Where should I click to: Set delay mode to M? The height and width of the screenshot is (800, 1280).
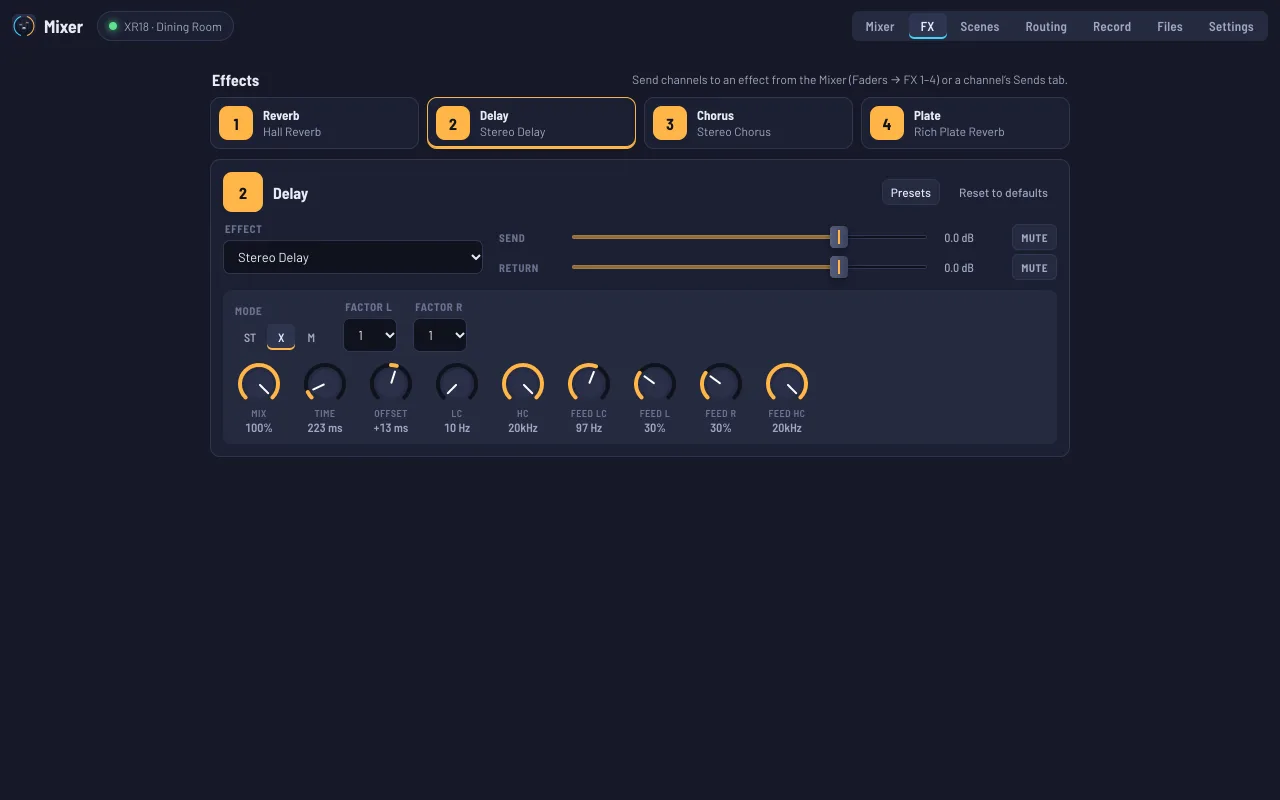click(x=311, y=338)
